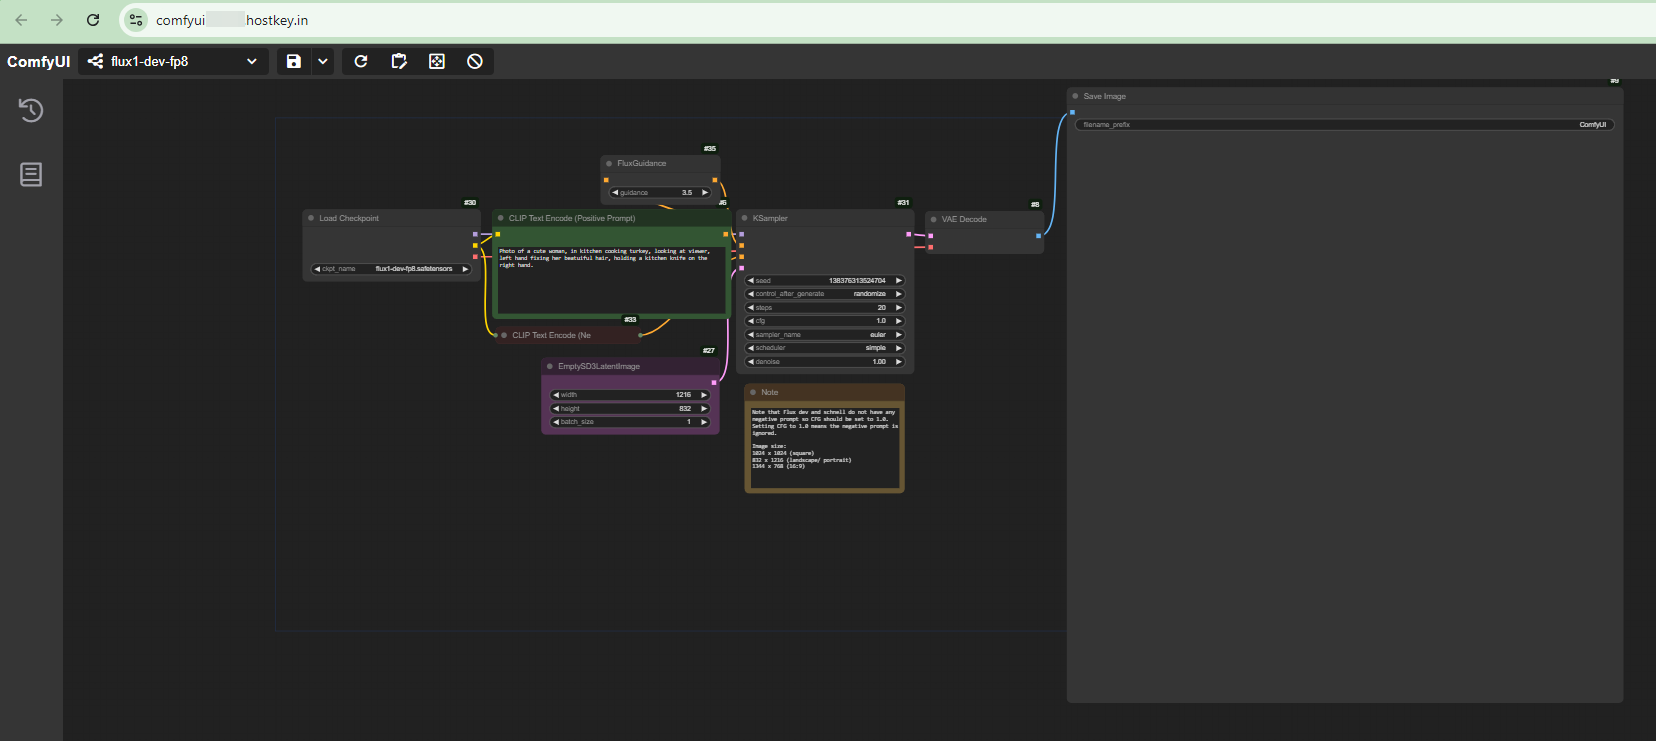
Task: Increase the steps value with right arrow
Action: click(x=899, y=308)
